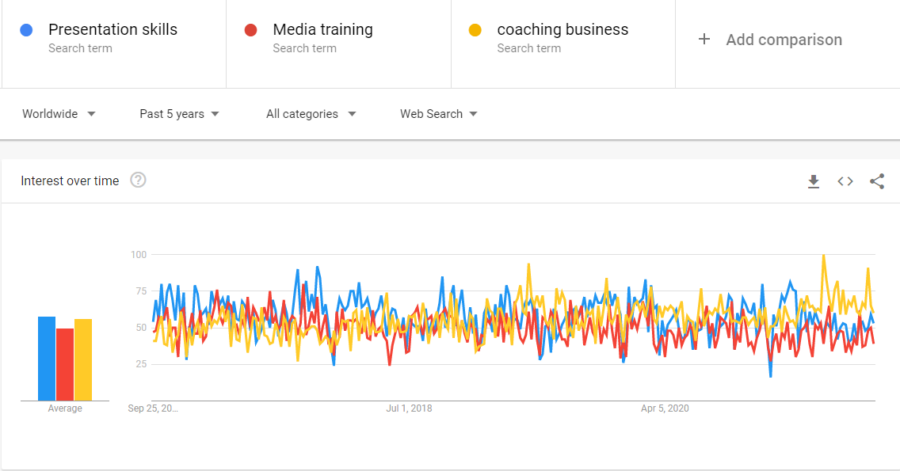Open help for Interest over time
The image size is (900, 471).
[x=138, y=180]
